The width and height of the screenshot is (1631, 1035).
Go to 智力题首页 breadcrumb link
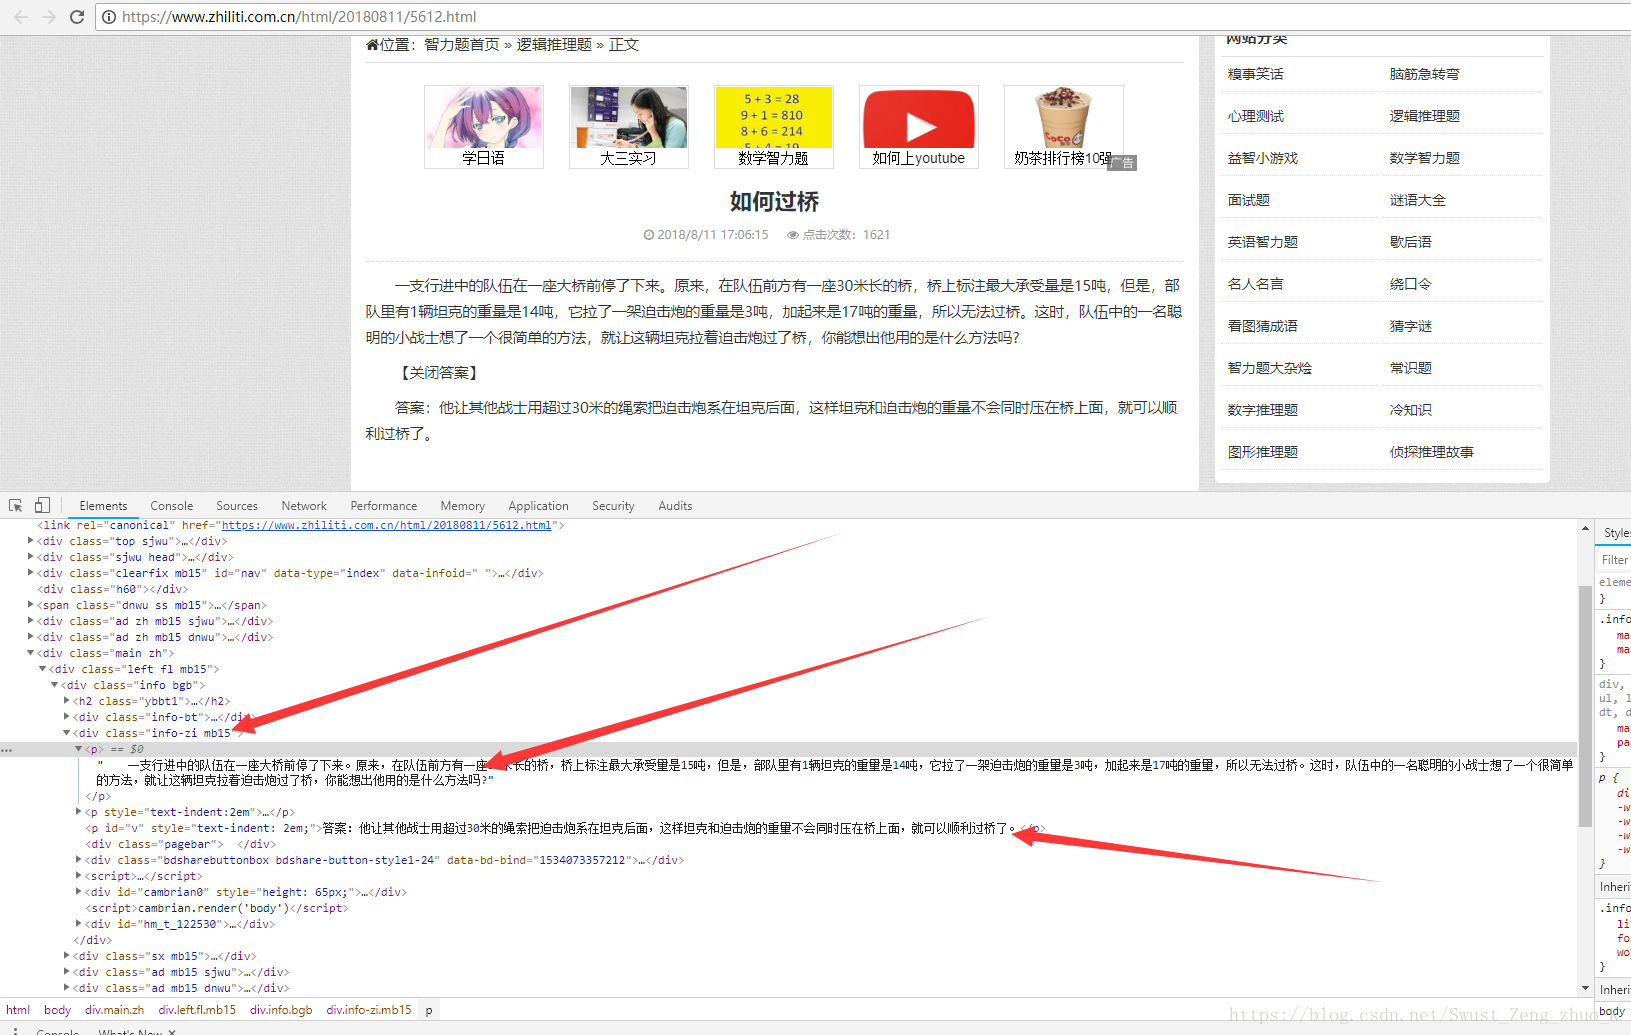pos(462,45)
